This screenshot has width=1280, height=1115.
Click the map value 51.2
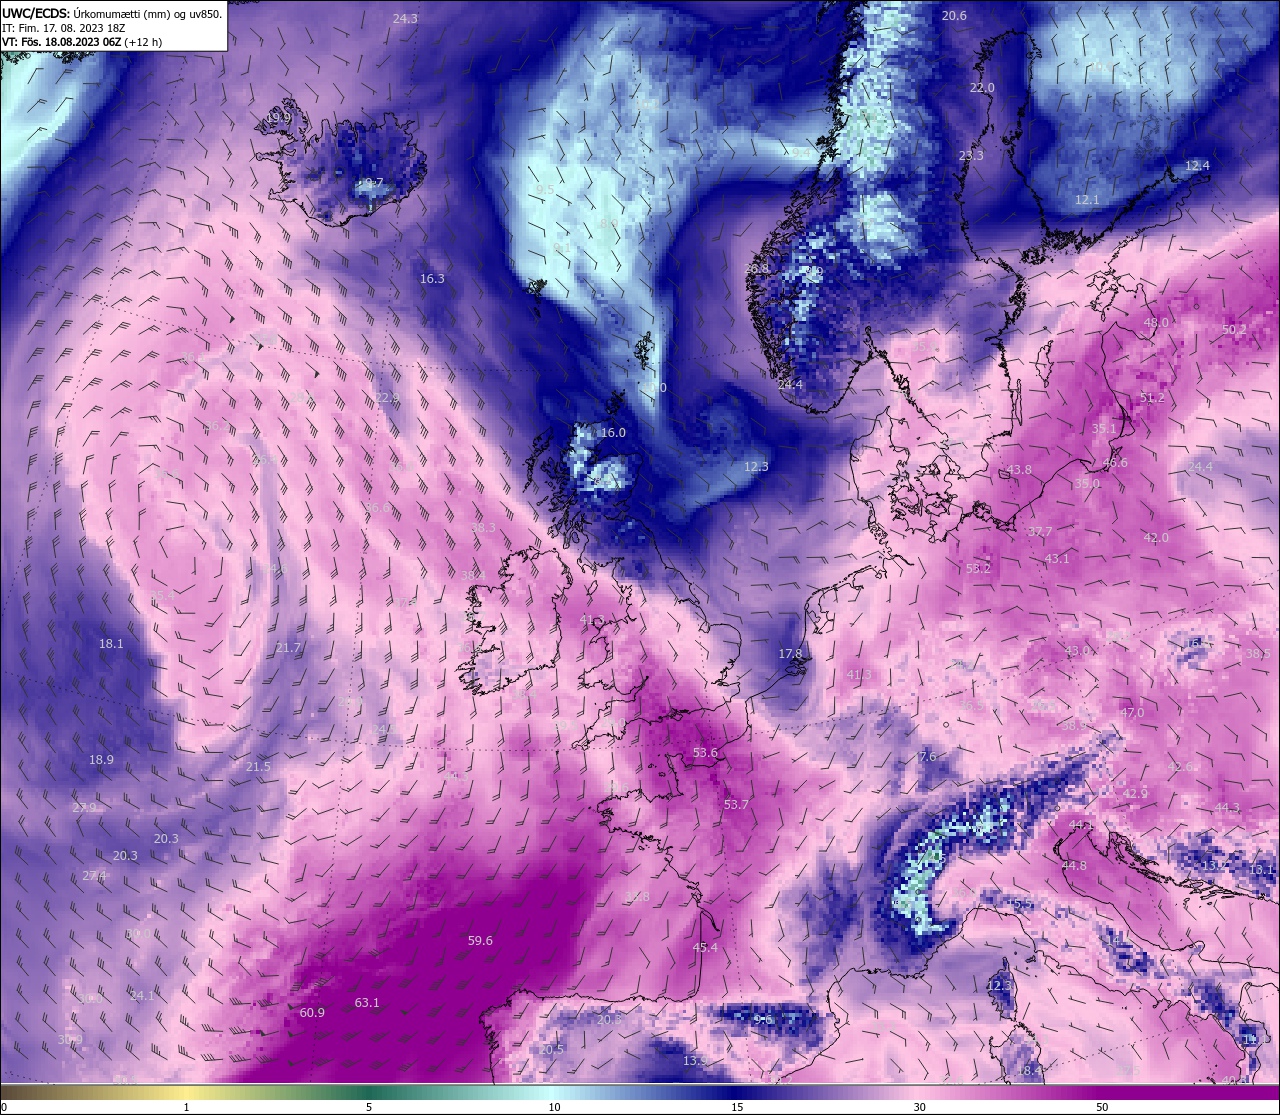pos(1152,398)
